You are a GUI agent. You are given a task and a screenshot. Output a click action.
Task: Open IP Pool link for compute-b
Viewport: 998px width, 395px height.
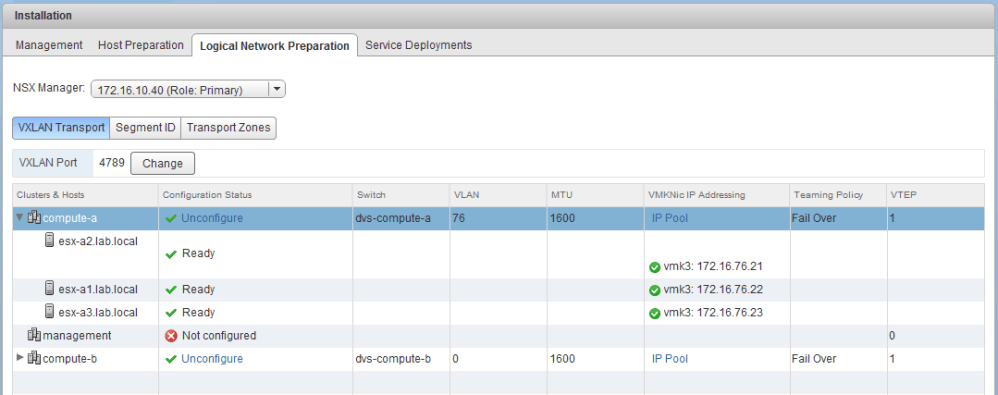(x=670, y=359)
